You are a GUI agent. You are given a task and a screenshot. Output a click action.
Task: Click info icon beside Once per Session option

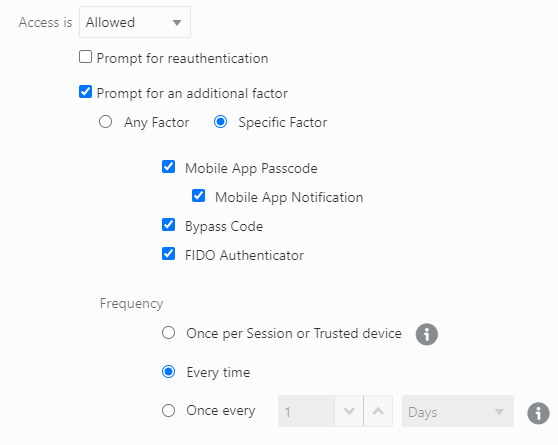(x=426, y=334)
